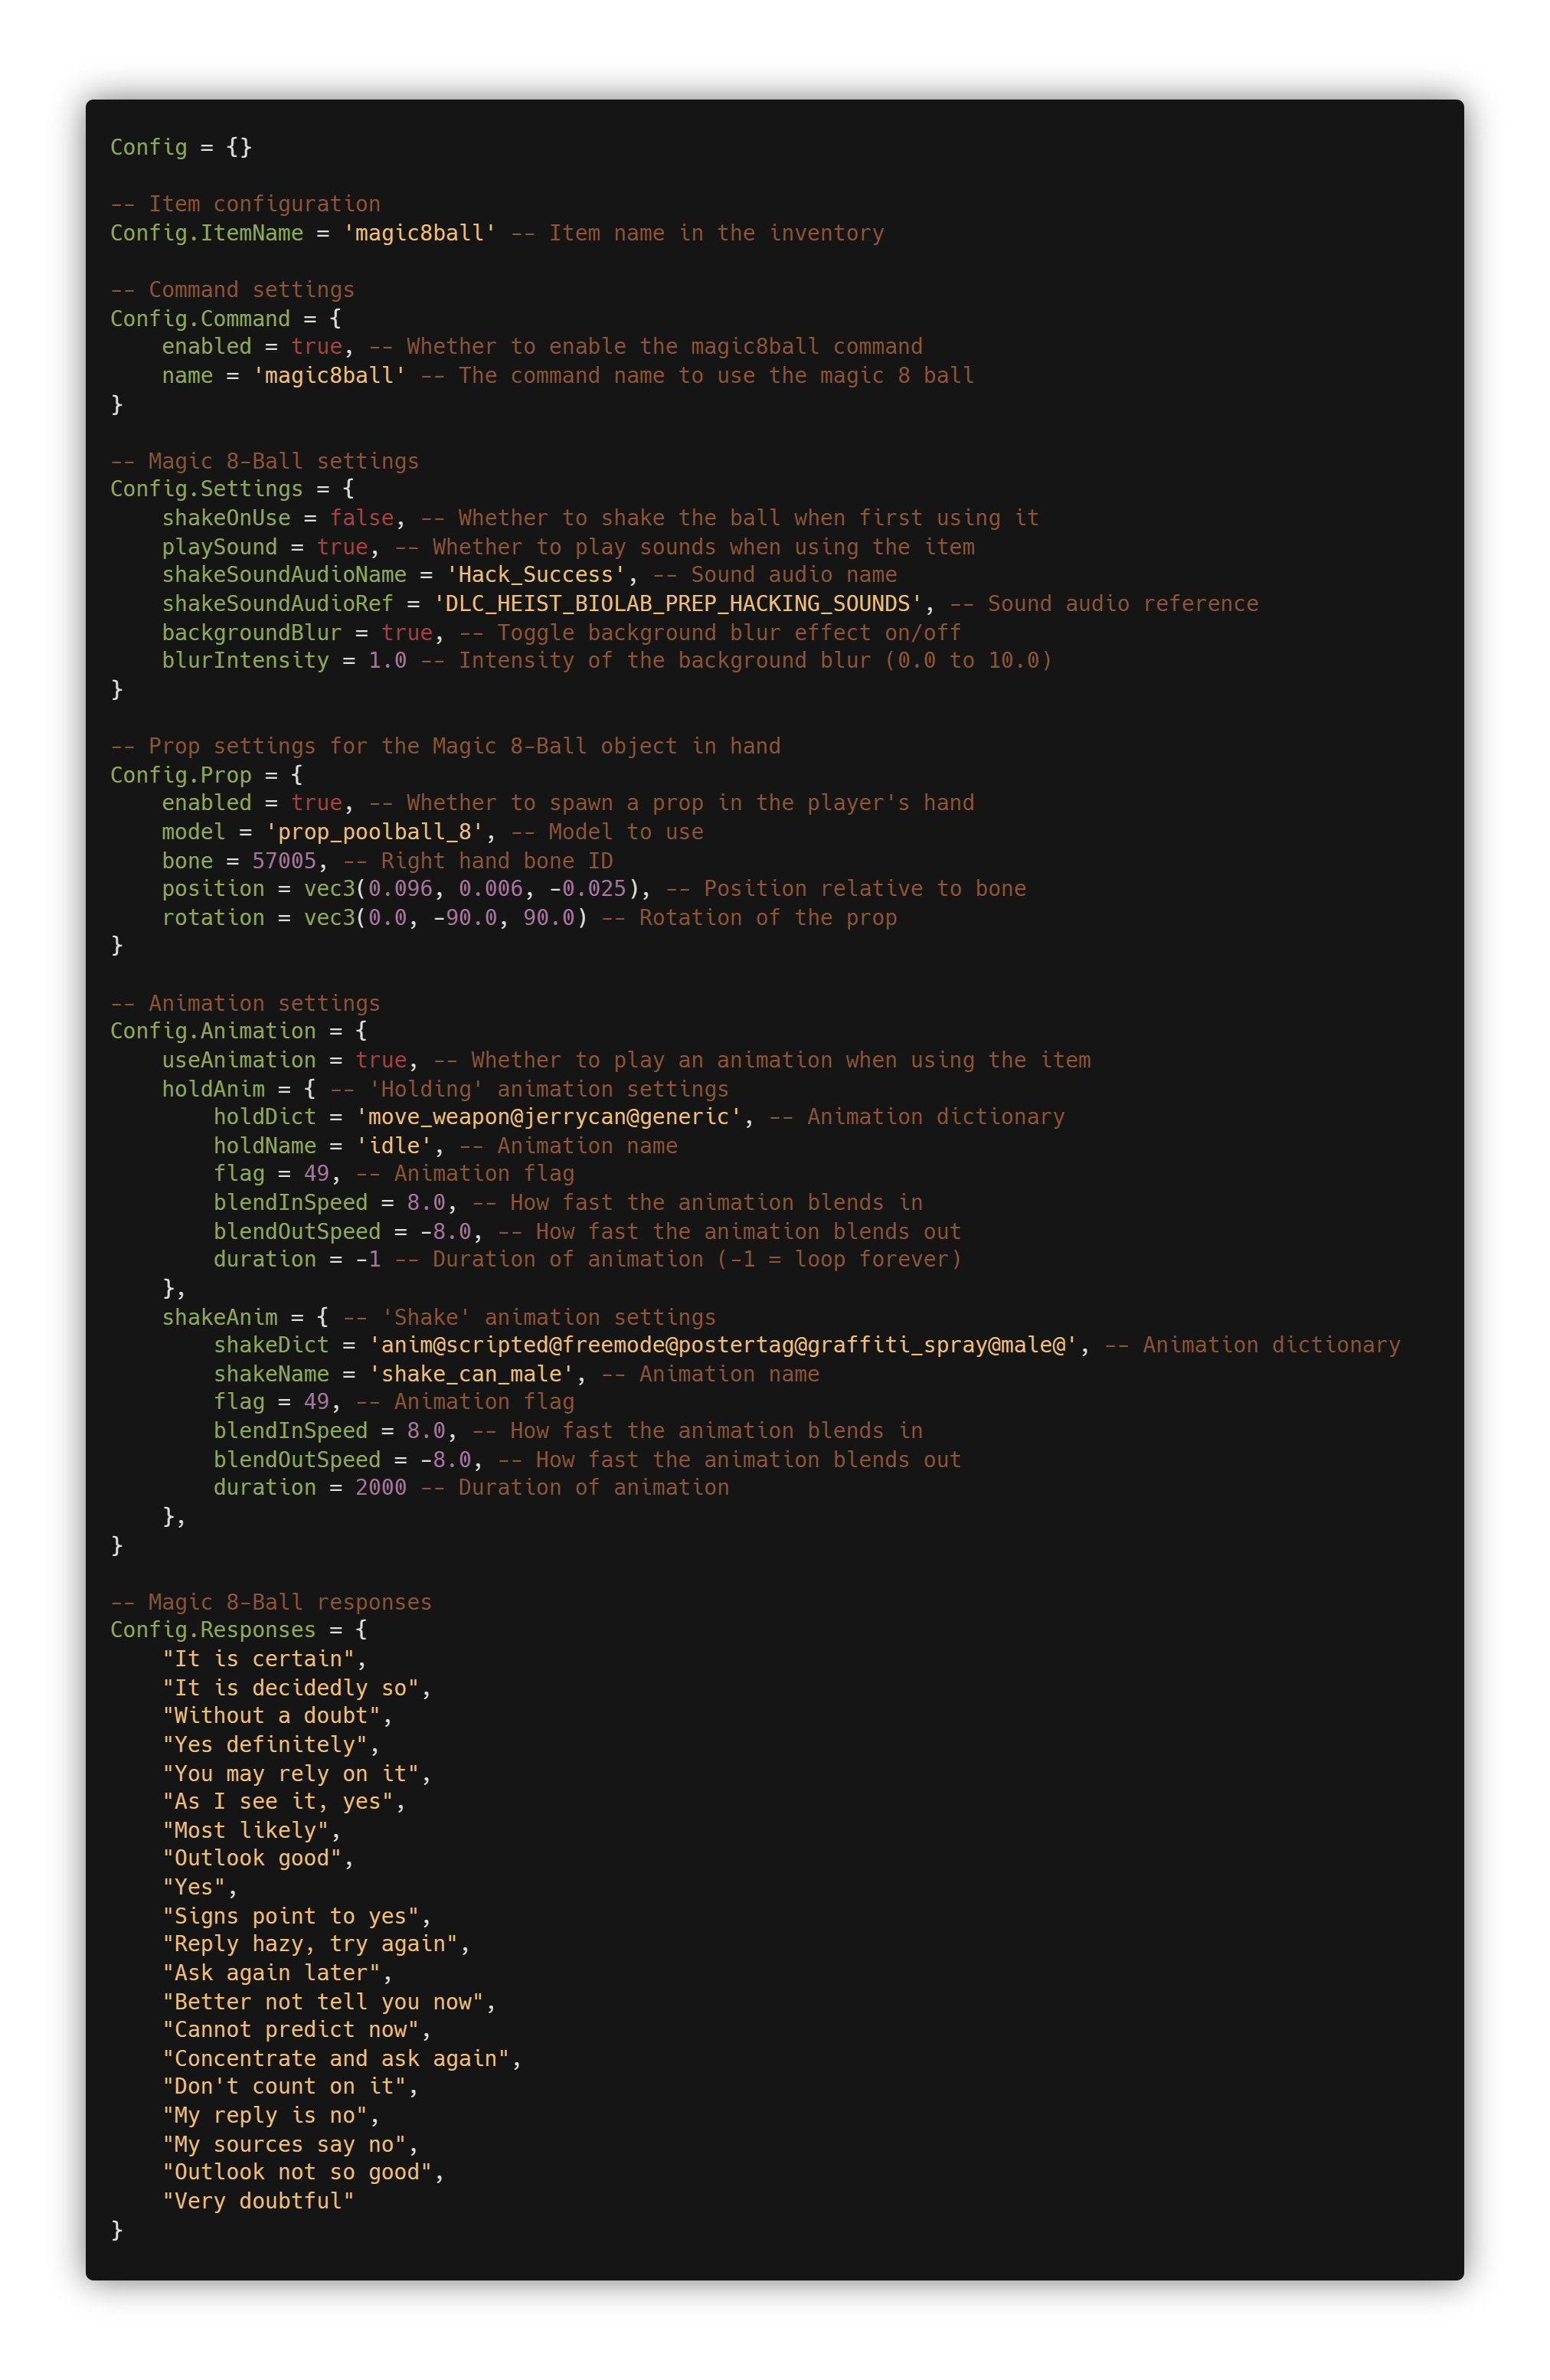Viewport: 1550px width, 2380px height.
Task: Click the blurIntensity value 1.0
Action: pyautogui.click(x=387, y=660)
